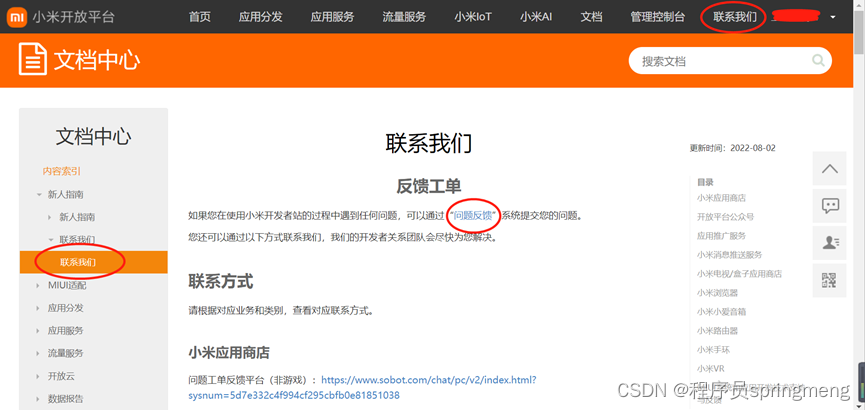This screenshot has width=865, height=410.
Task: Jump to 小米浏览器 in 目录
Action: 717,292
